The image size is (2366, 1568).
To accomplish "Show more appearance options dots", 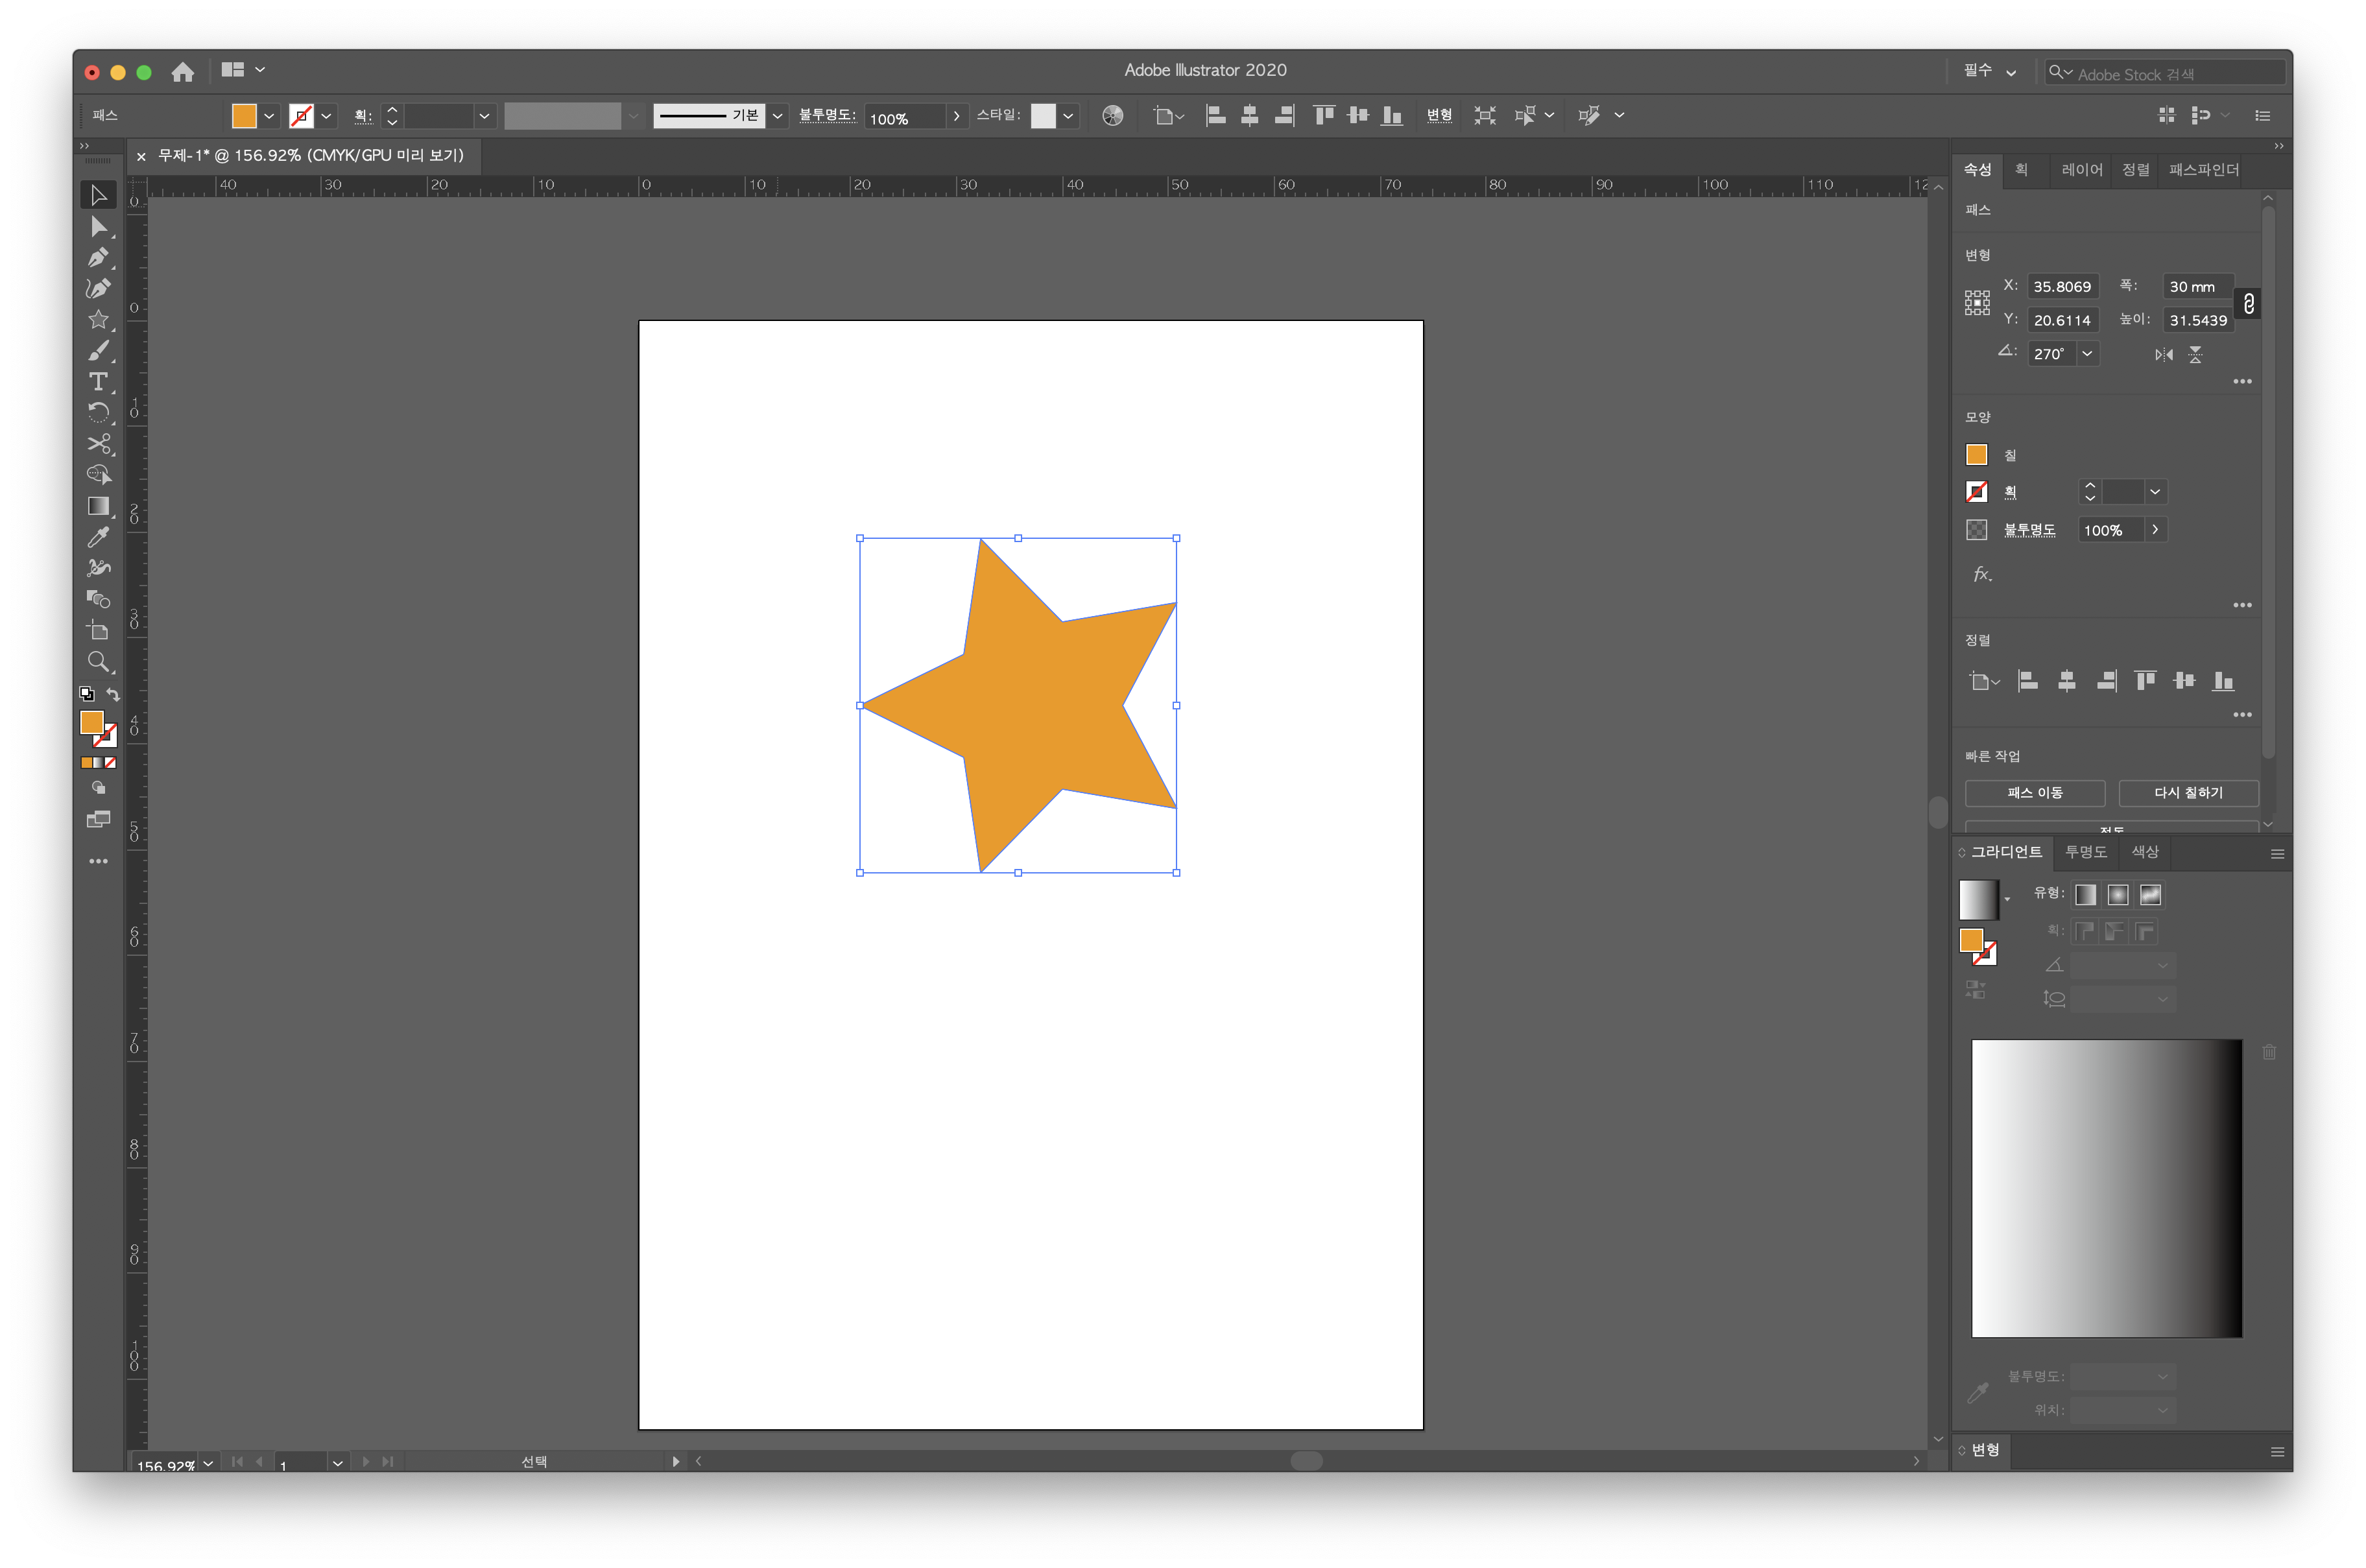I will pyautogui.click(x=2242, y=606).
